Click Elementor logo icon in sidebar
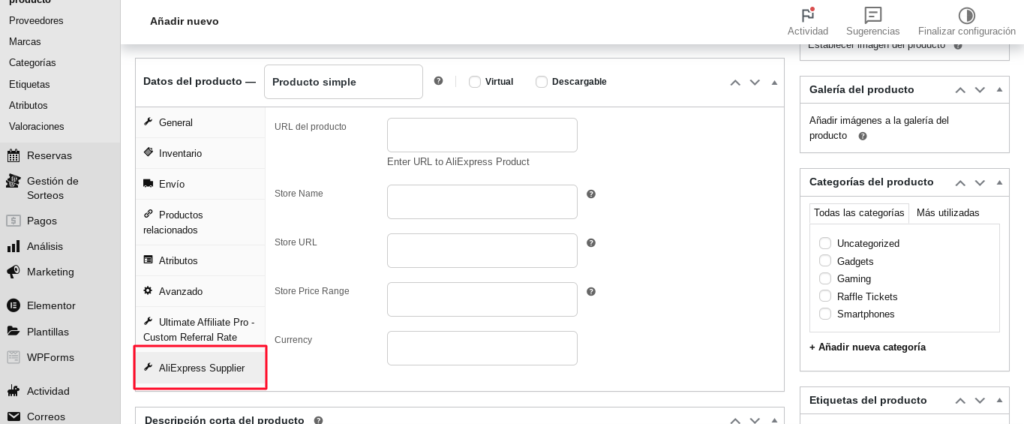 pyautogui.click(x=13, y=305)
